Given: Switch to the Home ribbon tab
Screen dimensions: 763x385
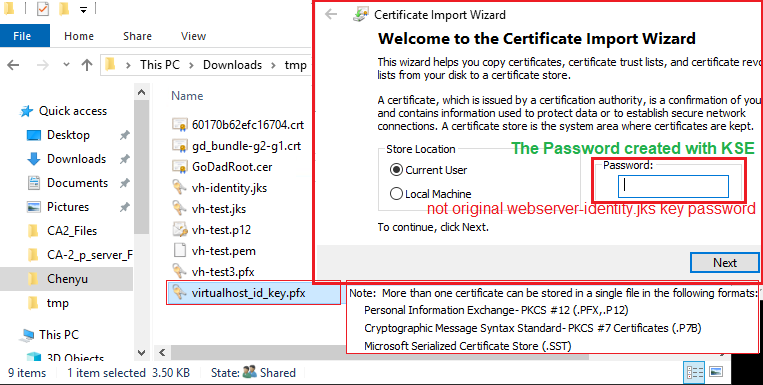Looking at the screenshot, I should (x=79, y=36).
